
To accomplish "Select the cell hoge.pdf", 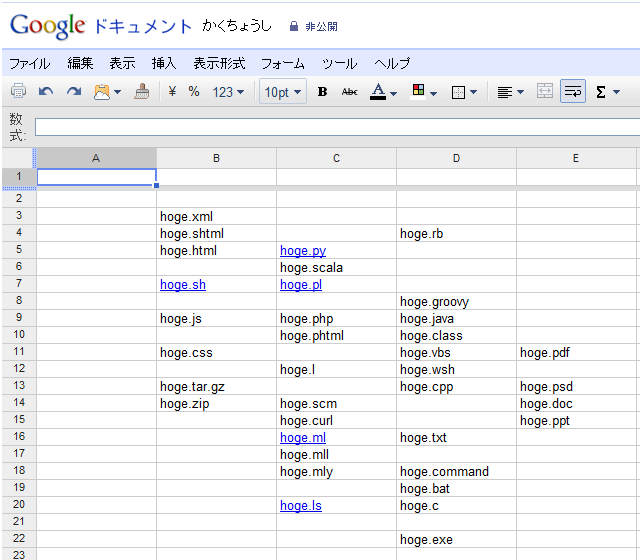I will 576,353.
